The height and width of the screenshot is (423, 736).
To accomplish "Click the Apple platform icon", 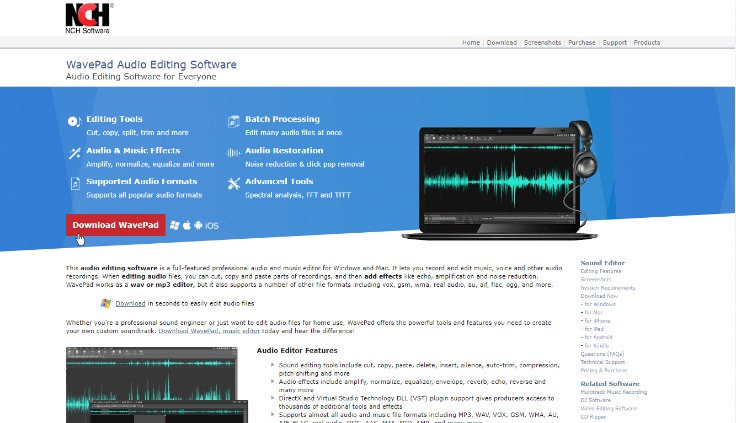I will 187,226.
